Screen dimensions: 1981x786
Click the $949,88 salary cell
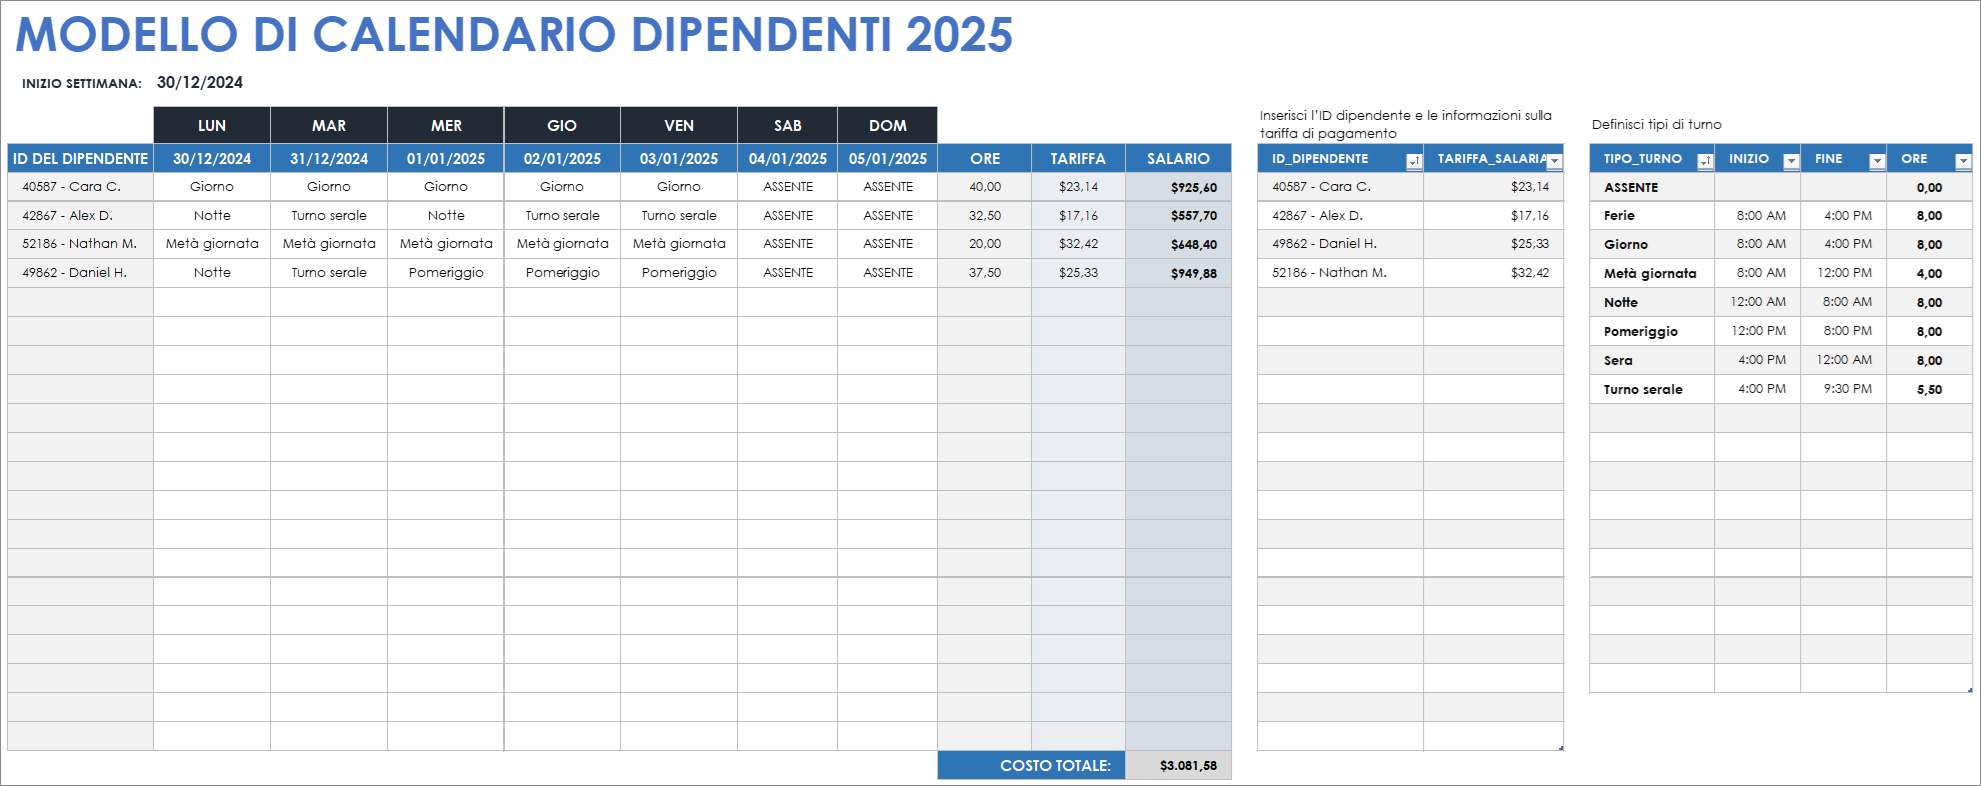pos(1178,273)
